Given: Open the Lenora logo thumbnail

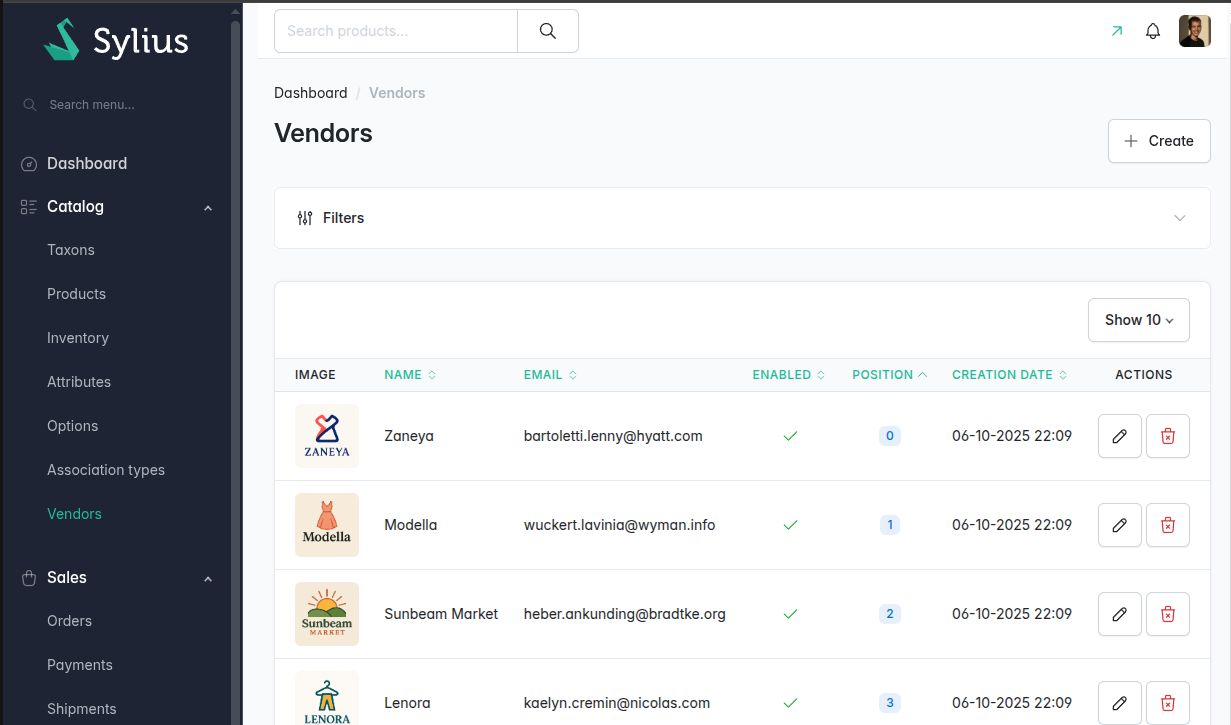Looking at the screenshot, I should click(327, 698).
